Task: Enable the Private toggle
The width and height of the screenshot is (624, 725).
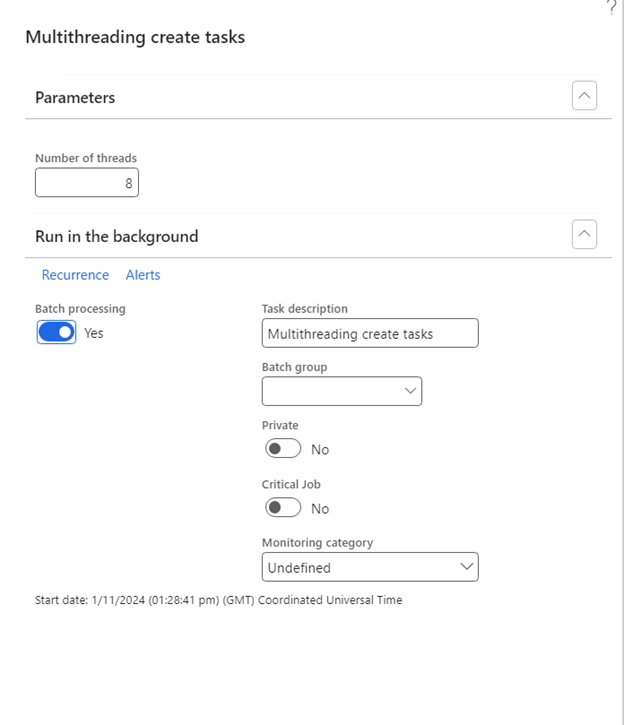Action: 283,449
